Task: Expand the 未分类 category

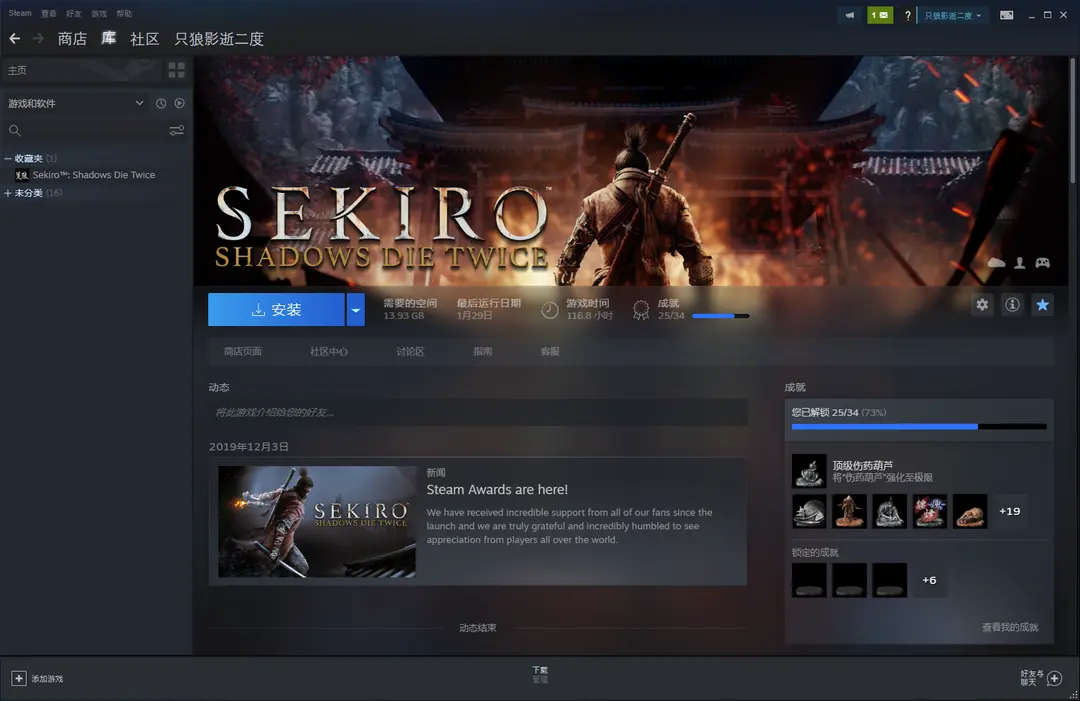Action: point(8,193)
